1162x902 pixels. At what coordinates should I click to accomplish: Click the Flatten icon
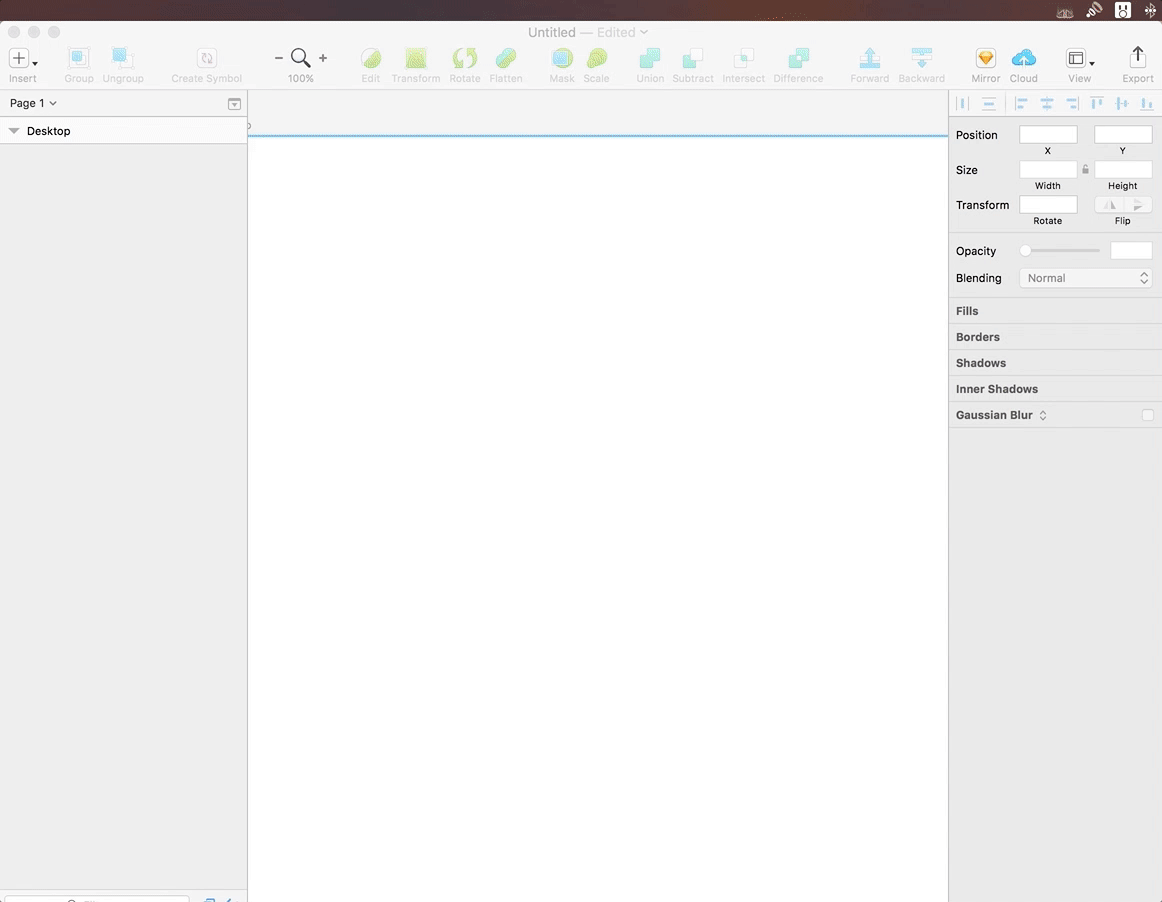tap(505, 58)
